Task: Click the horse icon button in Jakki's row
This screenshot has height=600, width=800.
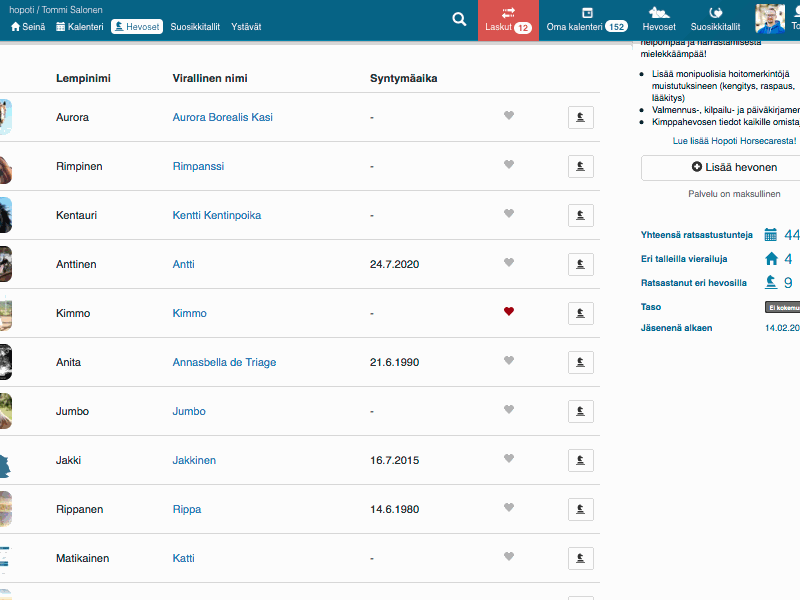Action: pyautogui.click(x=580, y=461)
